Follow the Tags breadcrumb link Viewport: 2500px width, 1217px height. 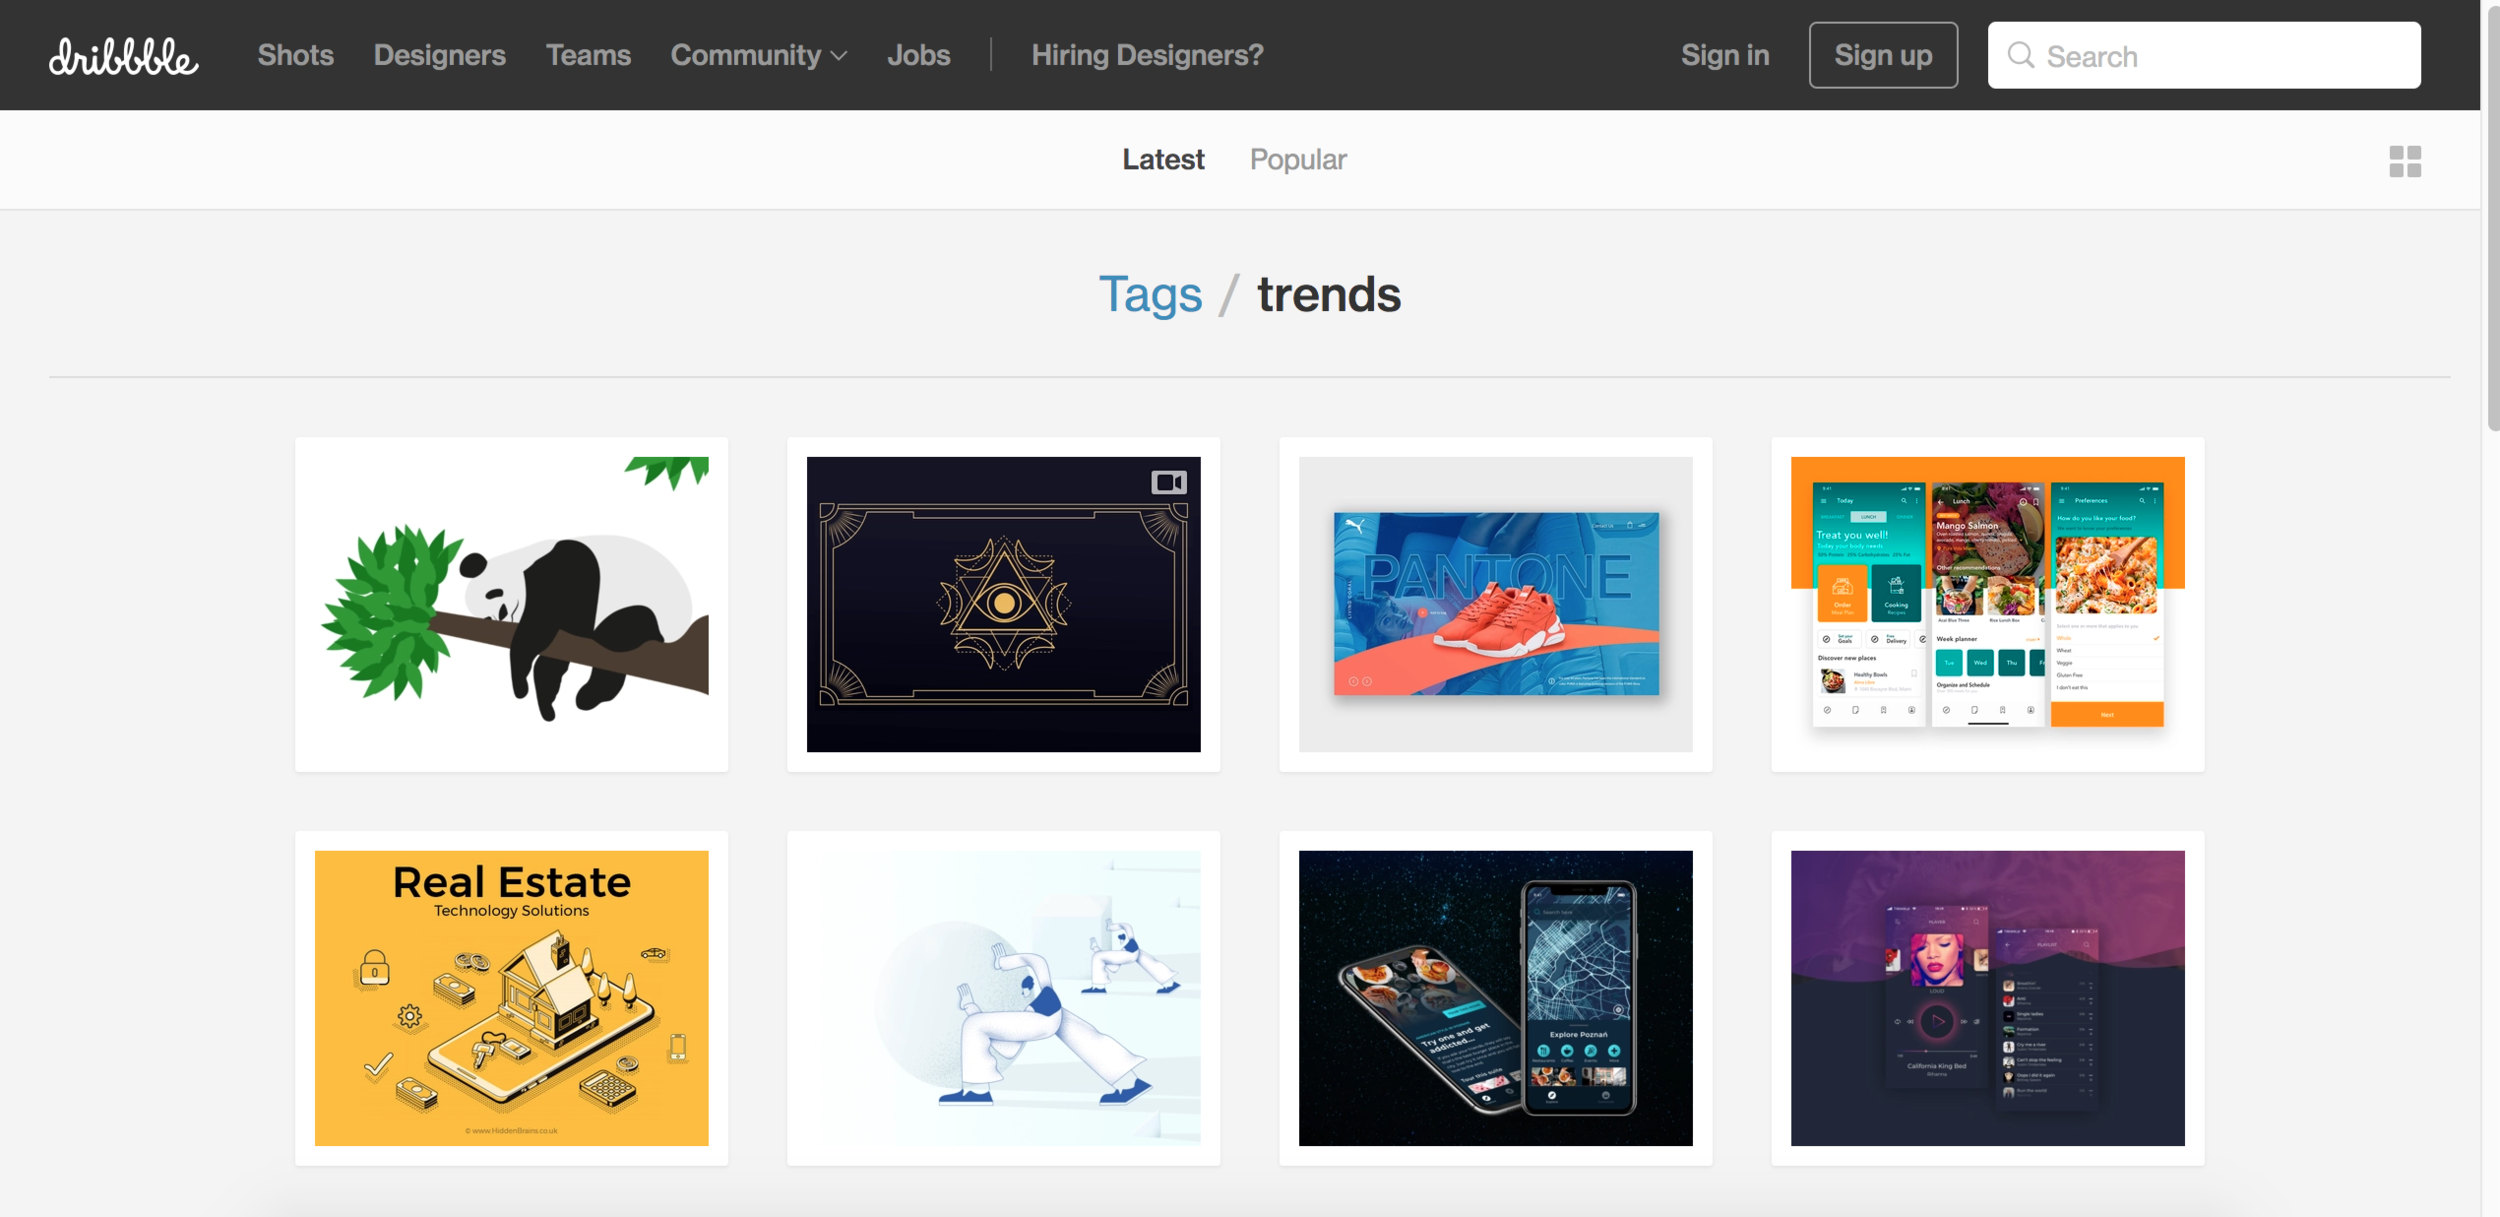pos(1150,294)
